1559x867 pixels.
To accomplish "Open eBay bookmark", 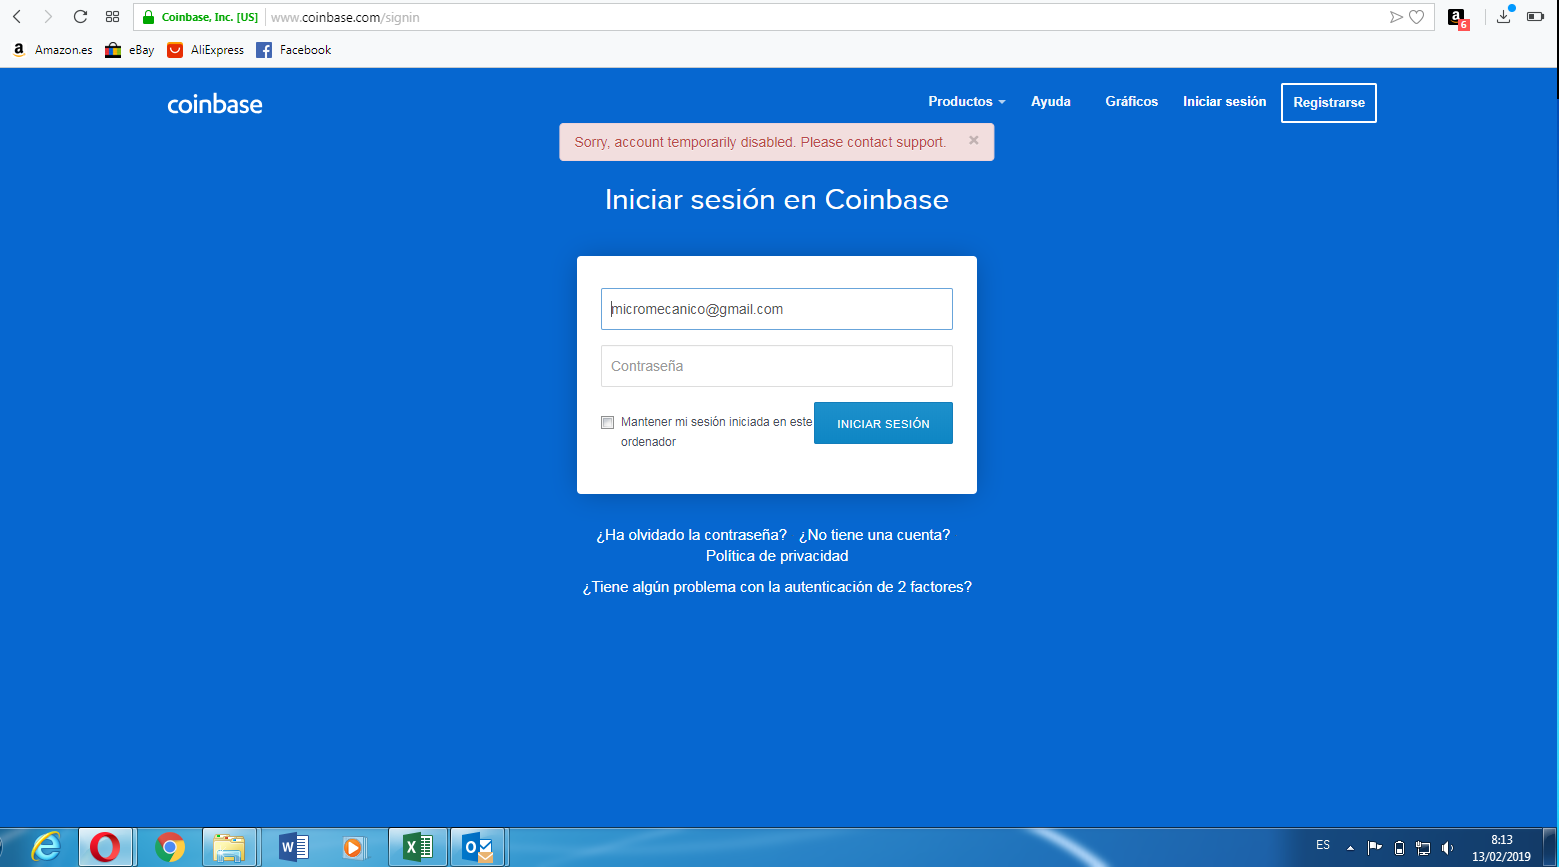I will (130, 50).
